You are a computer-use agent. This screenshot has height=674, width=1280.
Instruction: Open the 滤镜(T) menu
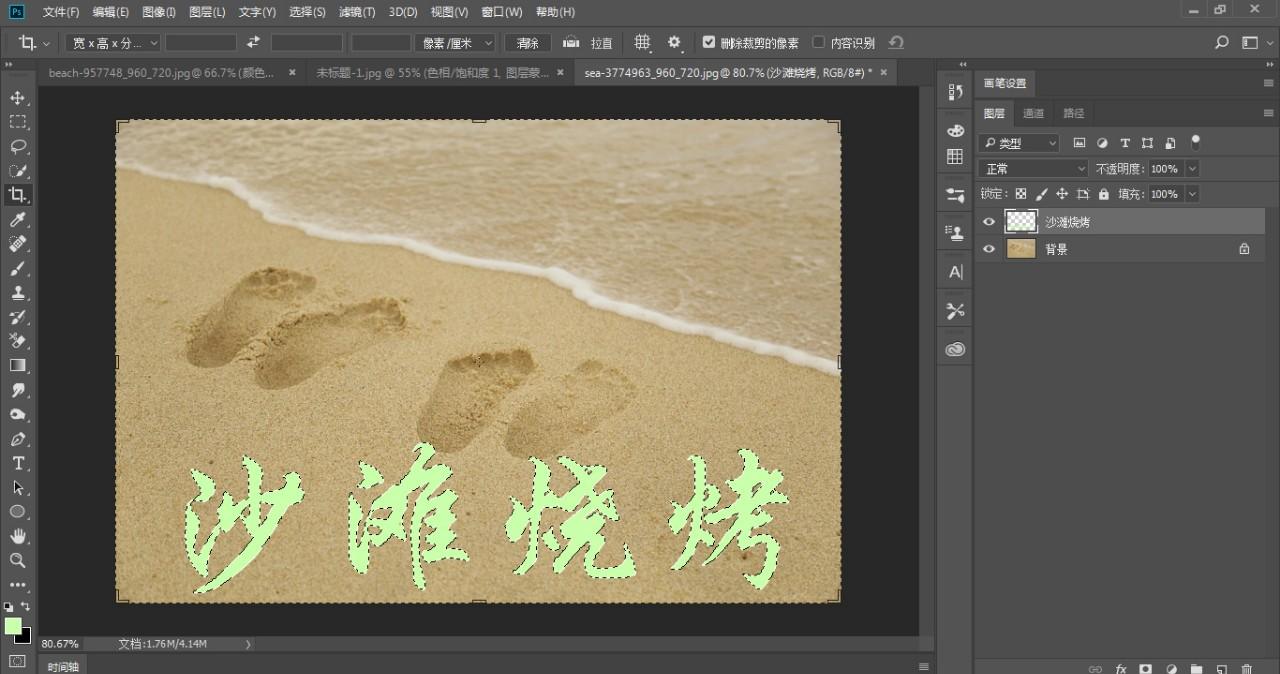click(x=357, y=12)
